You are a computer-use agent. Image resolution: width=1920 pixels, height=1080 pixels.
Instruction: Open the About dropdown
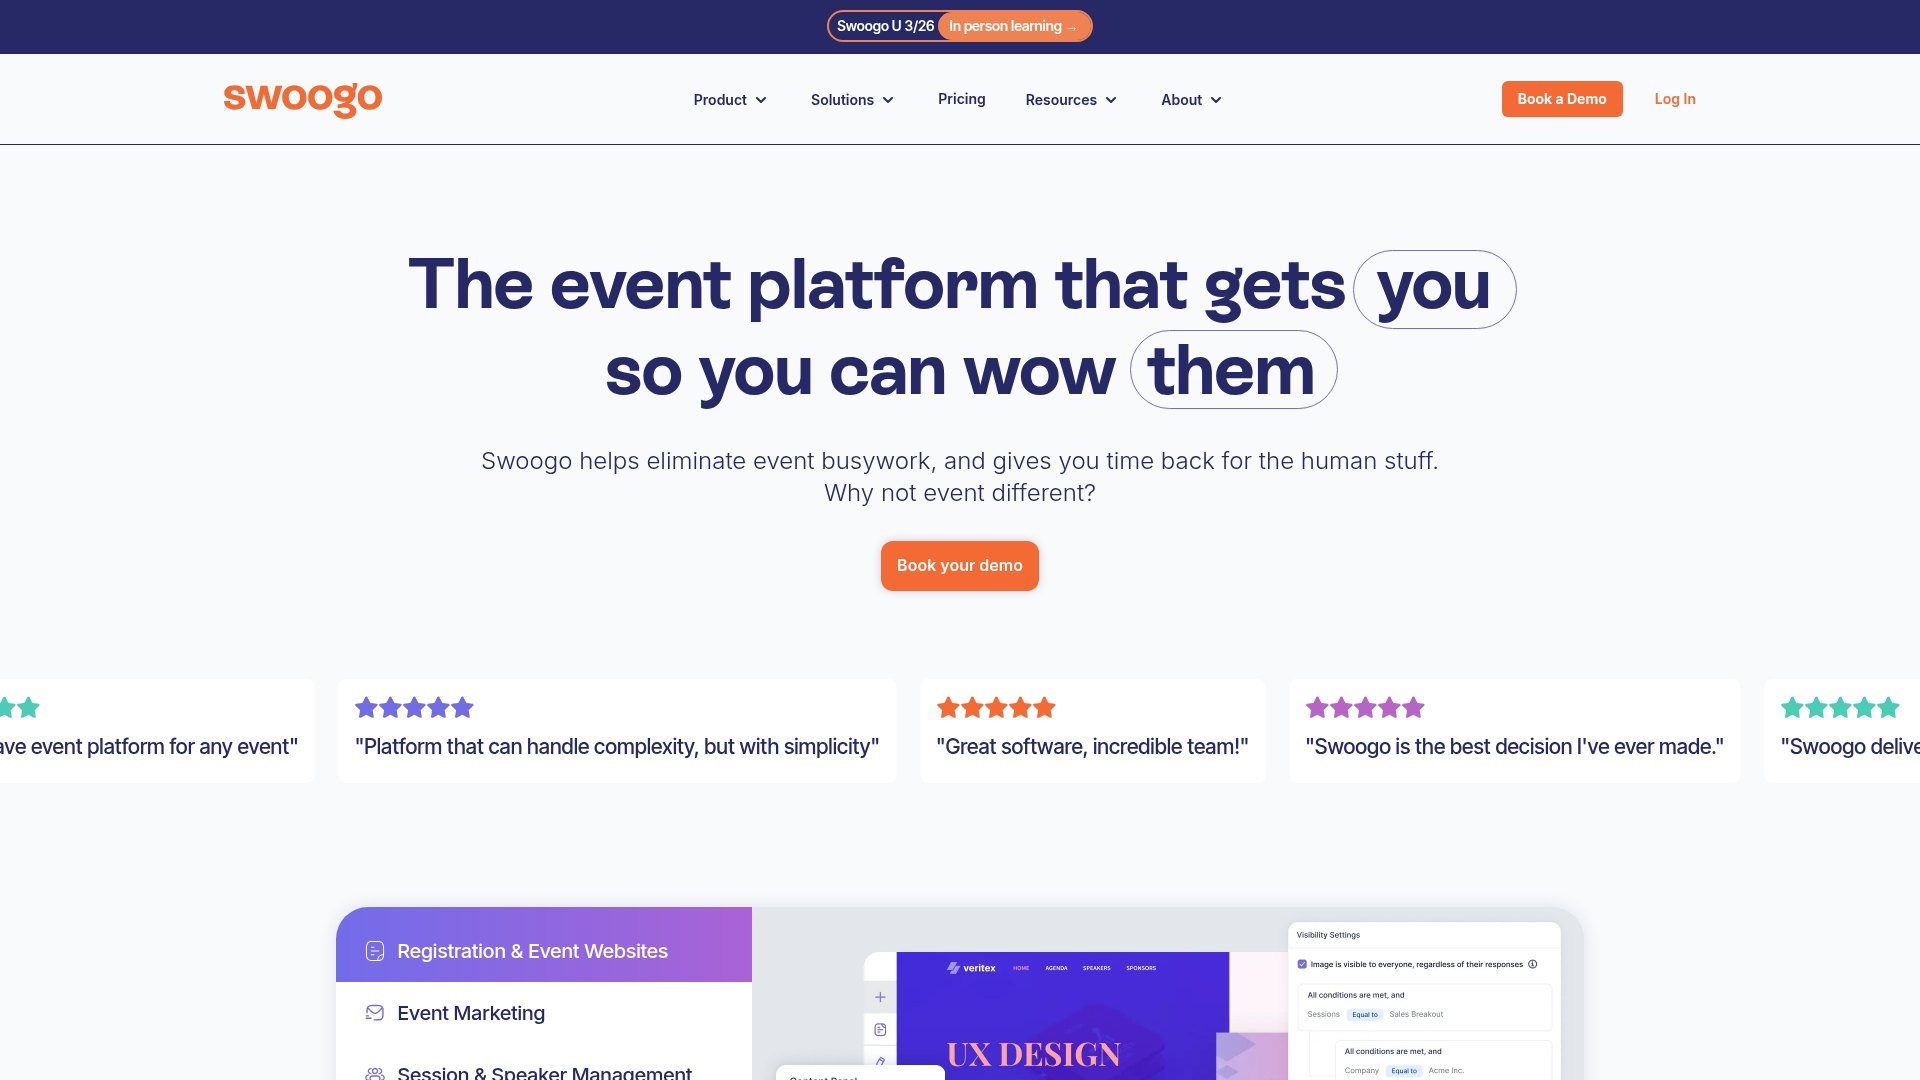point(1191,100)
